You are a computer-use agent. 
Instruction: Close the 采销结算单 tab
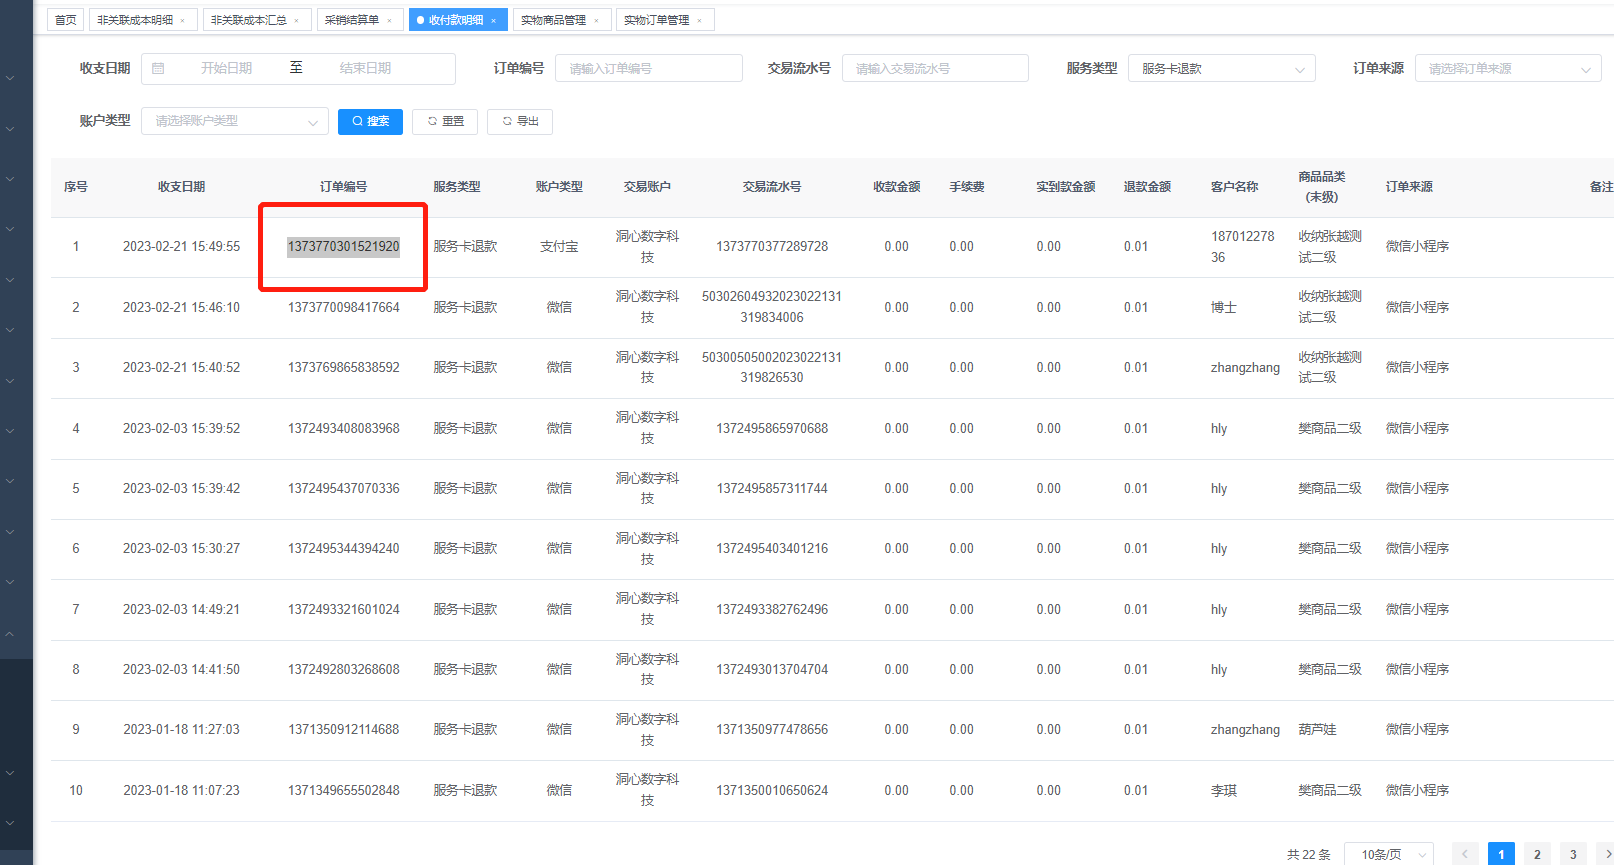pyautogui.click(x=389, y=21)
